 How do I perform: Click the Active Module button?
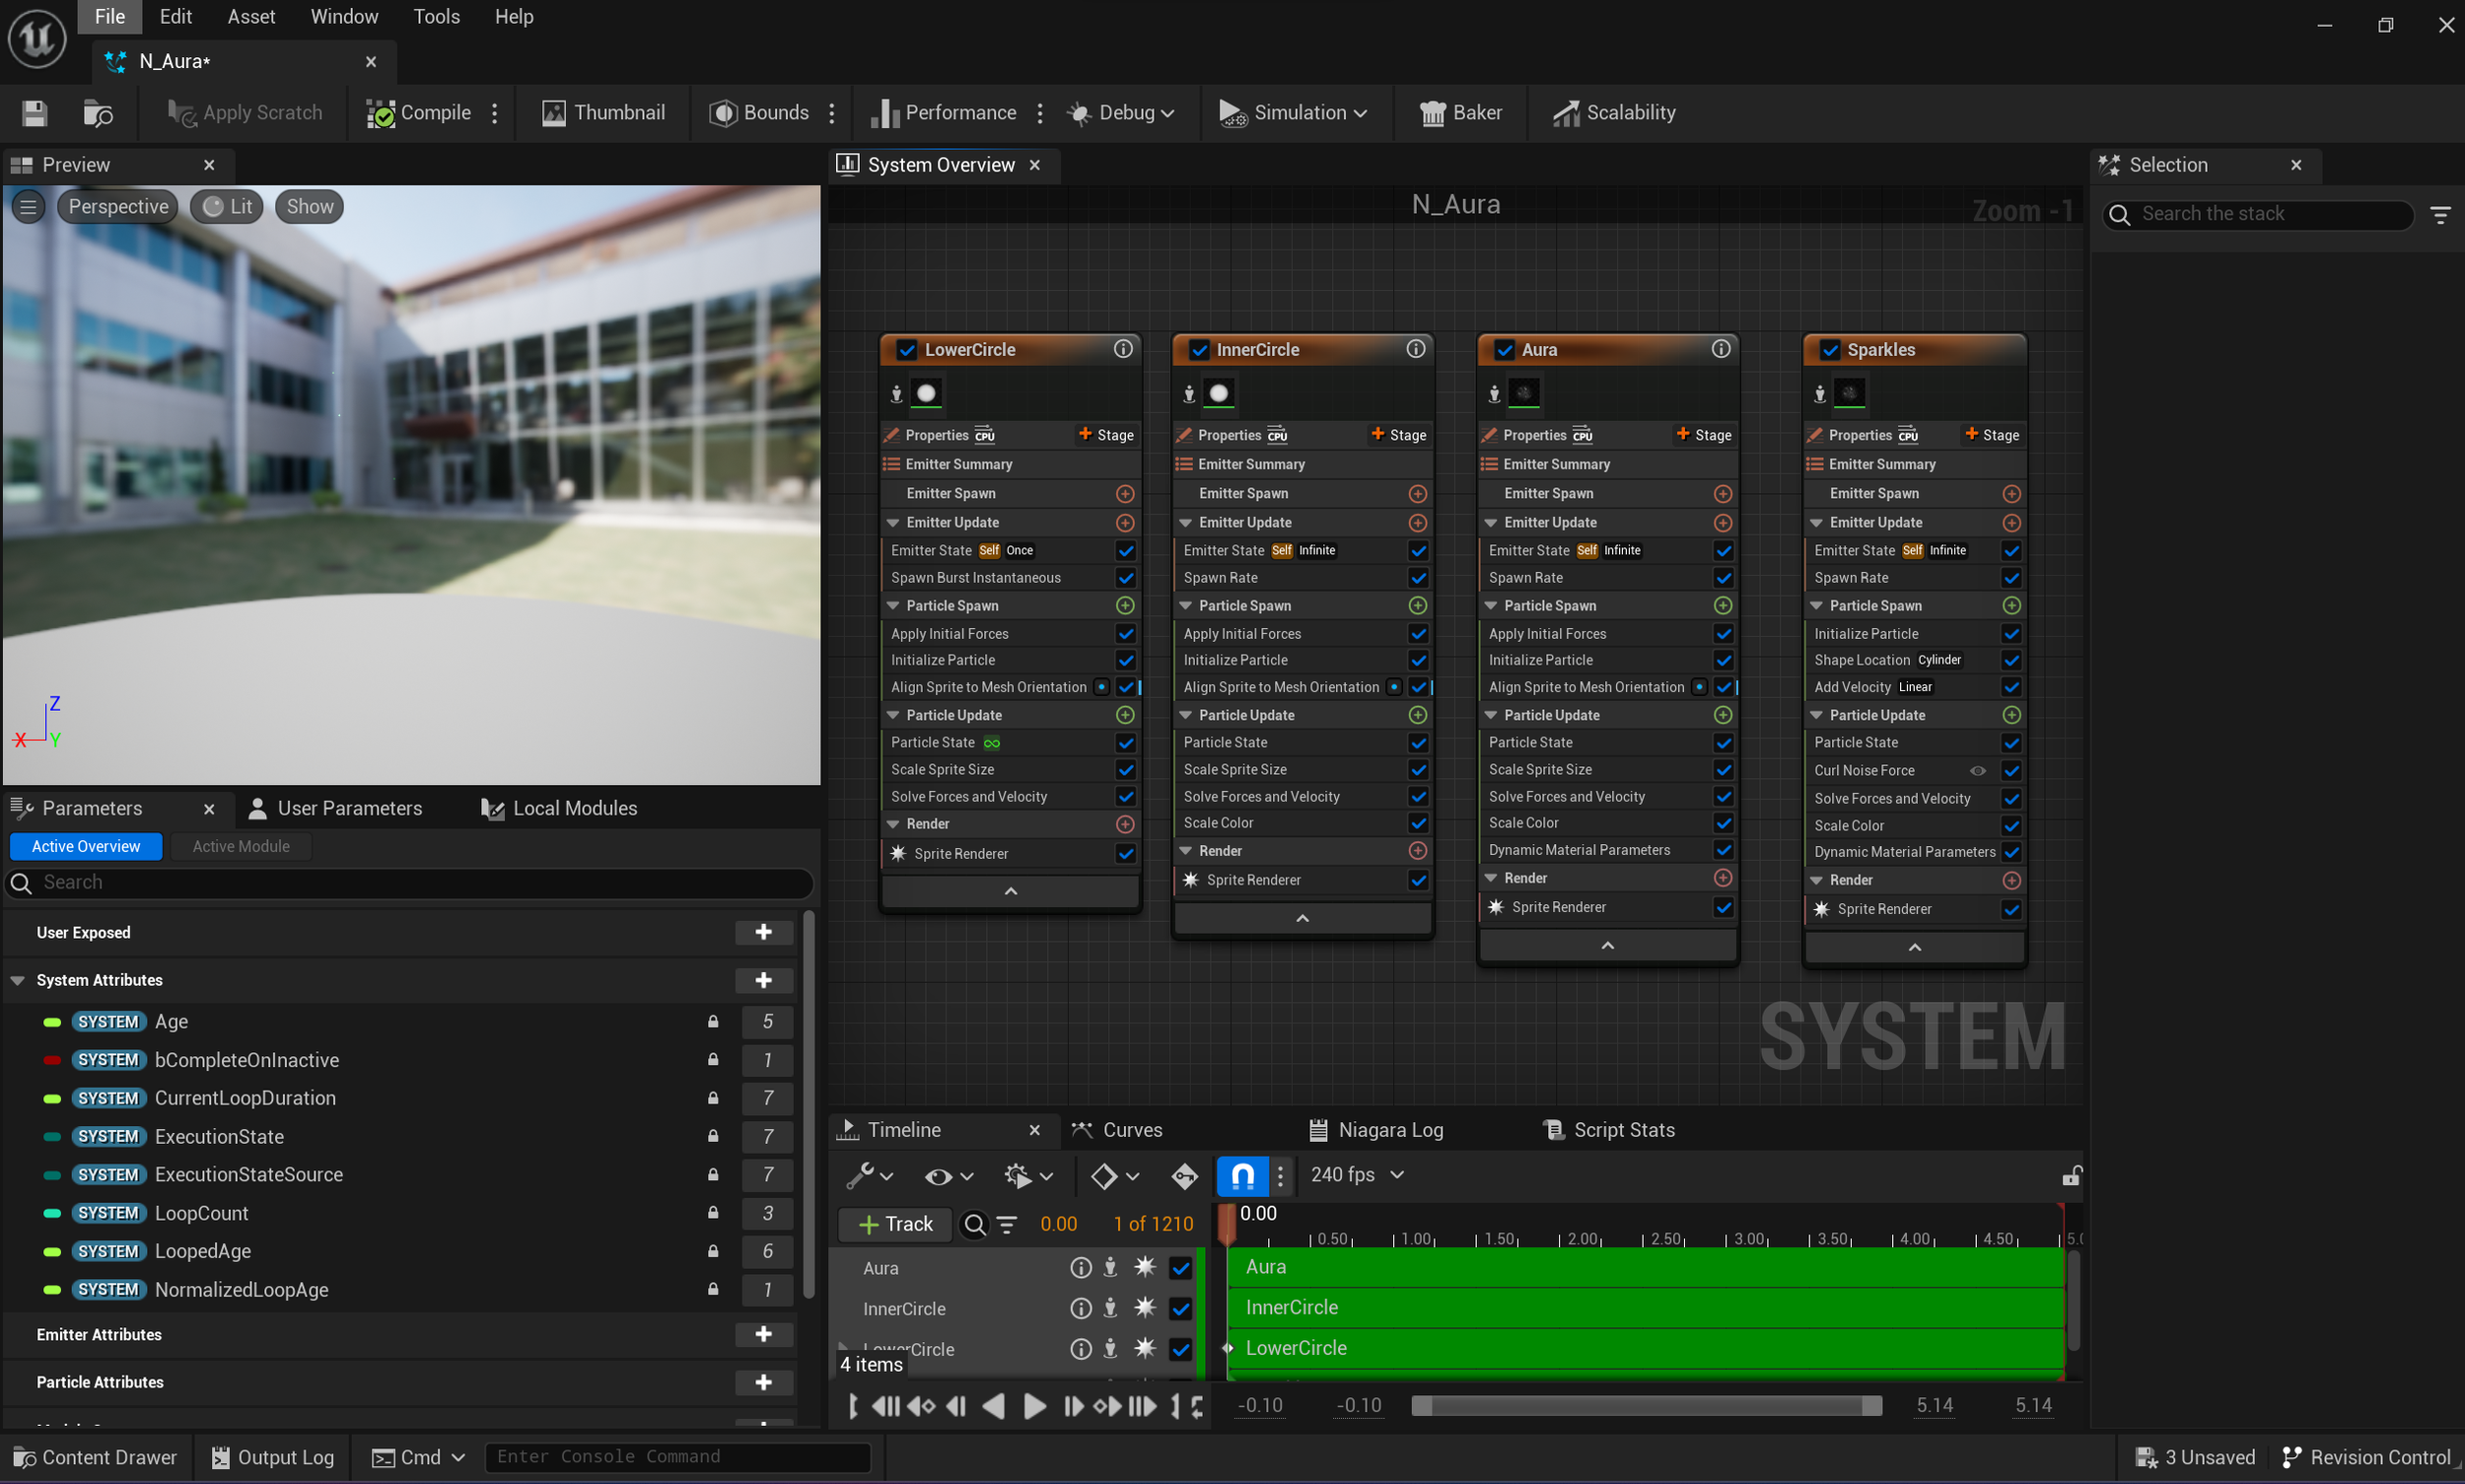[241, 846]
